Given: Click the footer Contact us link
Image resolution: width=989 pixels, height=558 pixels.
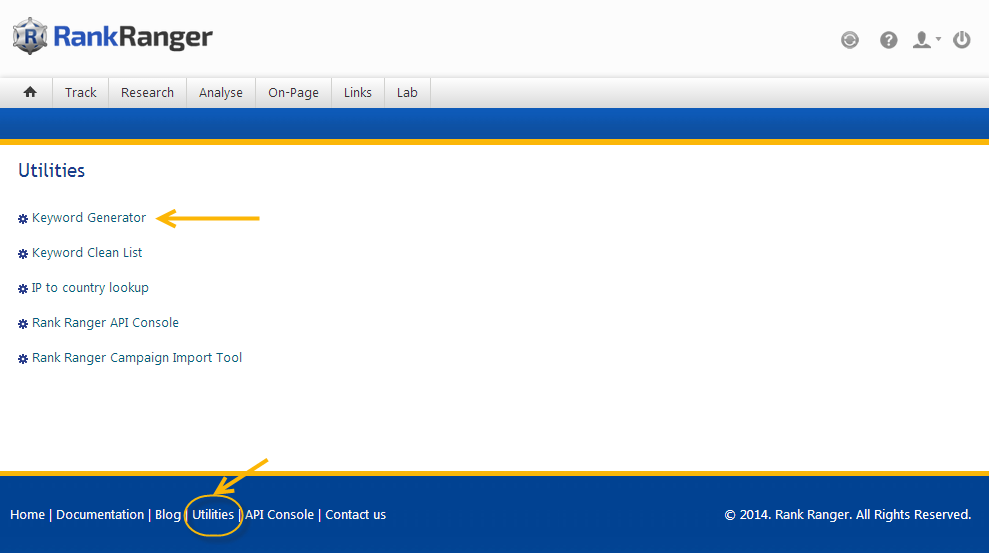Looking at the screenshot, I should (x=356, y=514).
